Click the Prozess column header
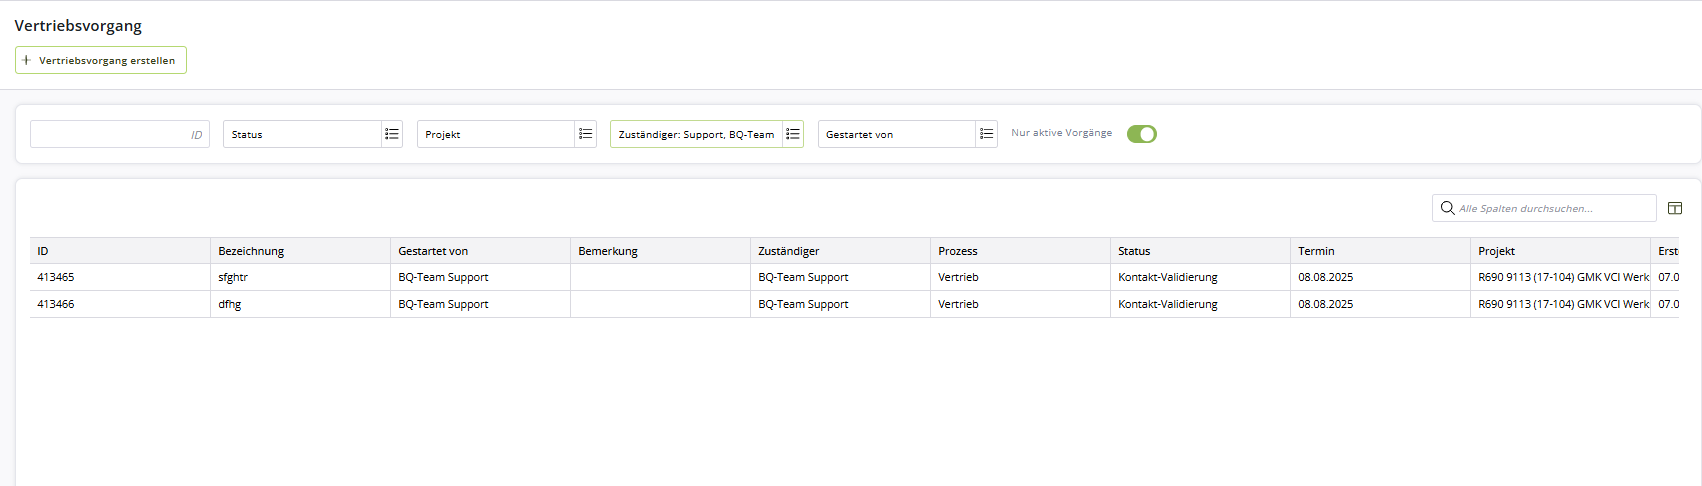This screenshot has height=486, width=1702. [958, 251]
